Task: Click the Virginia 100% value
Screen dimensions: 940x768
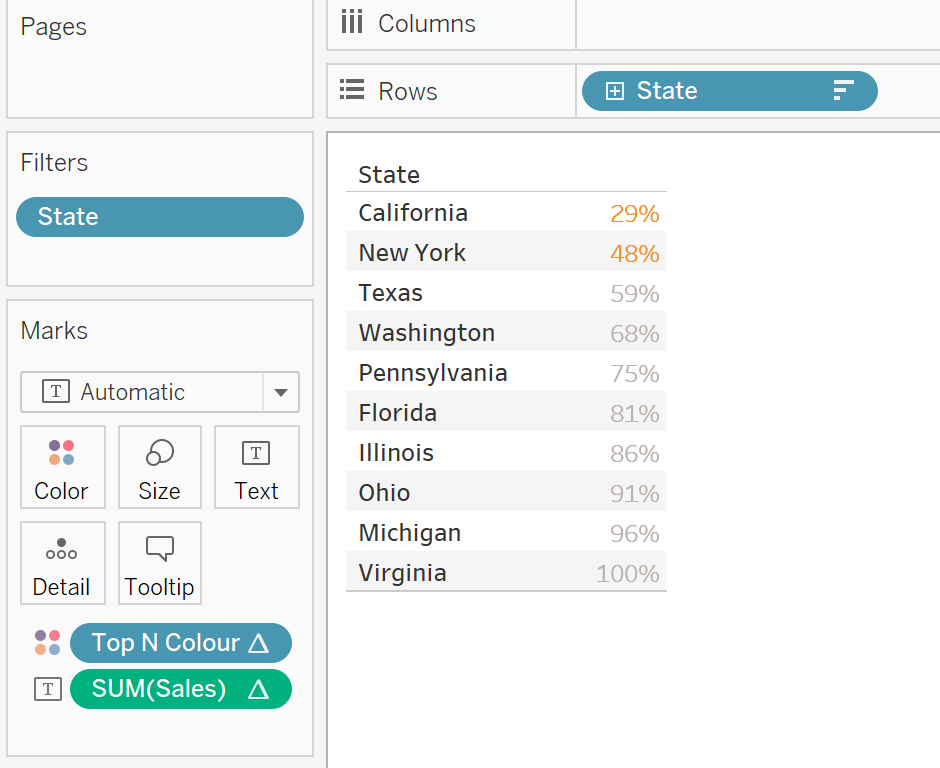Action: (x=627, y=573)
